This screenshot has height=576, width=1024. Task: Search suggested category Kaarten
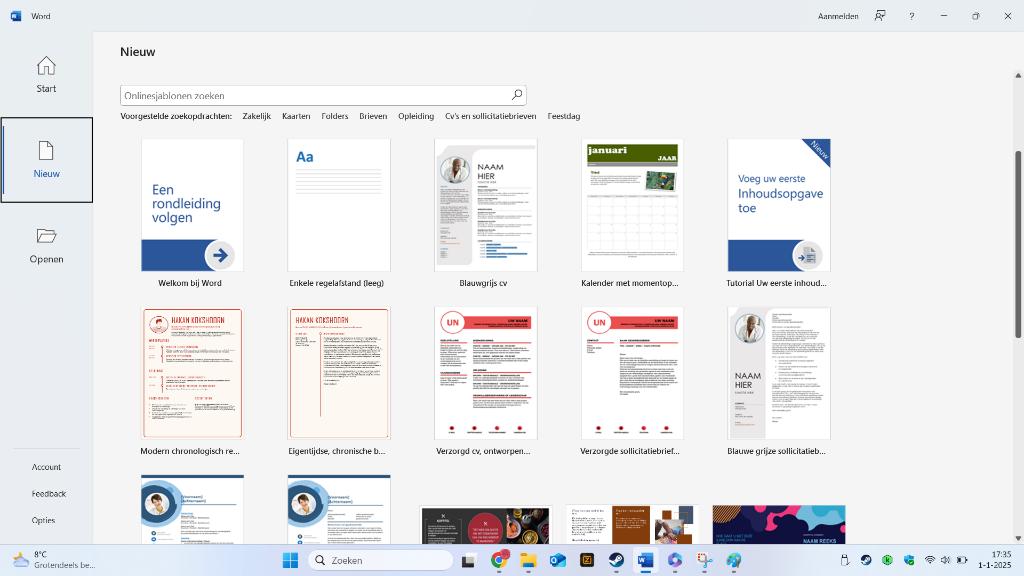pos(296,116)
